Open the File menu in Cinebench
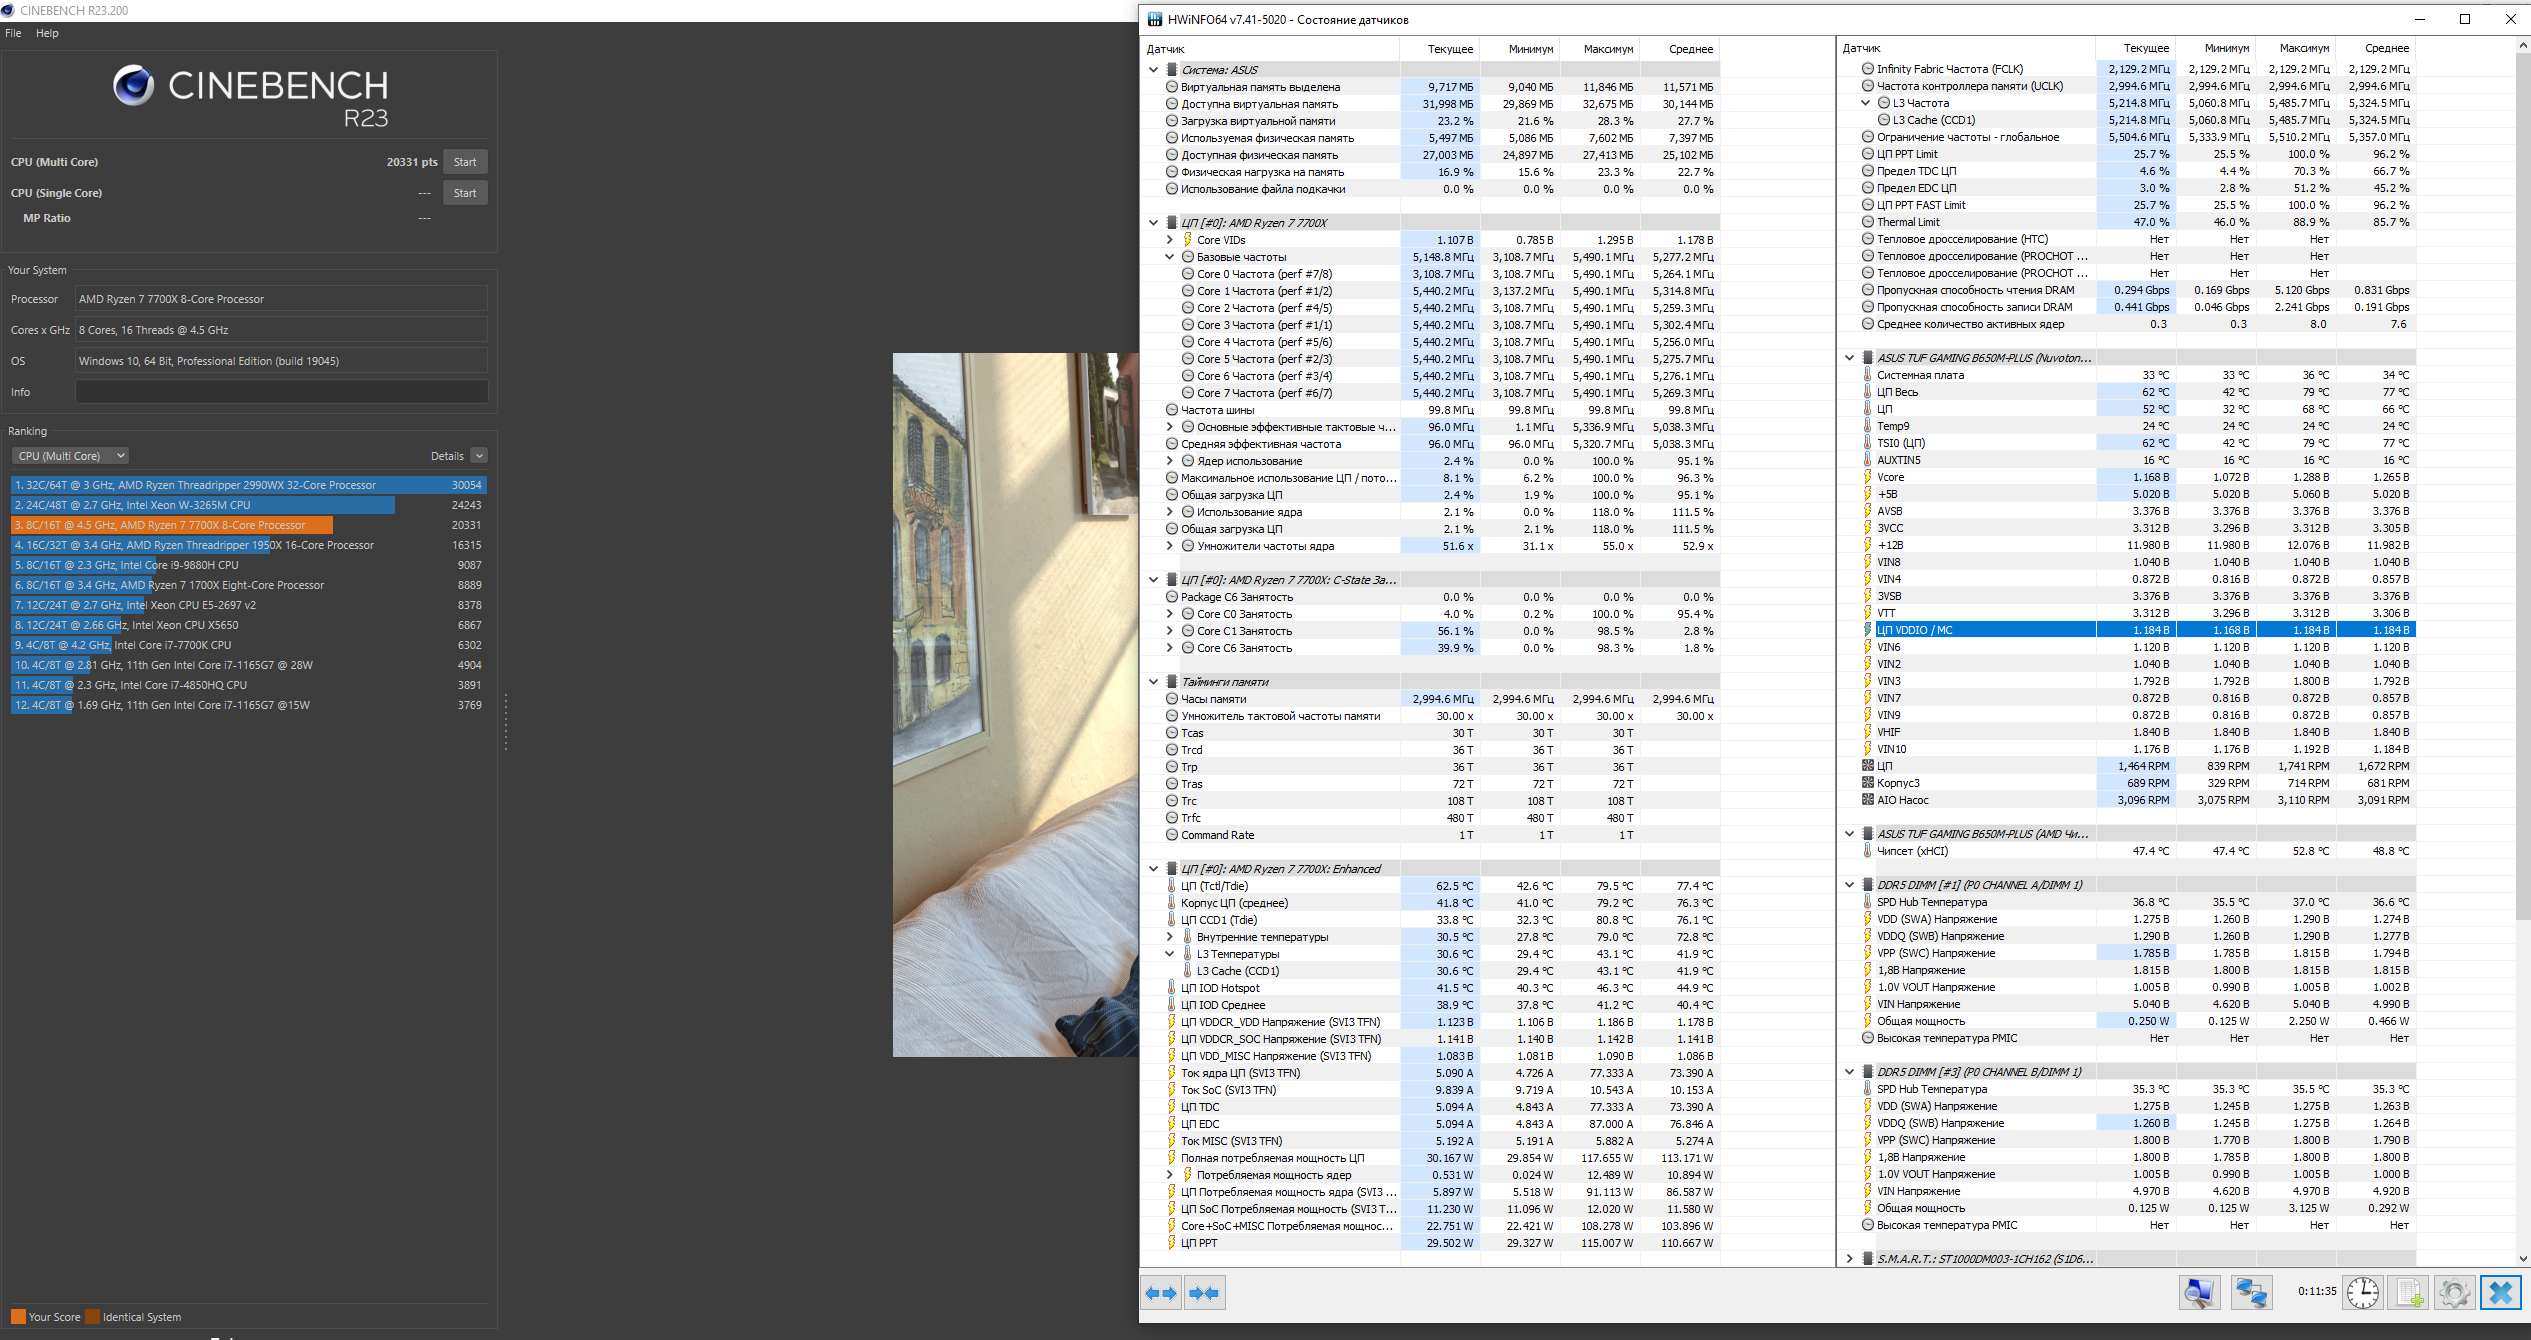 click(x=13, y=33)
